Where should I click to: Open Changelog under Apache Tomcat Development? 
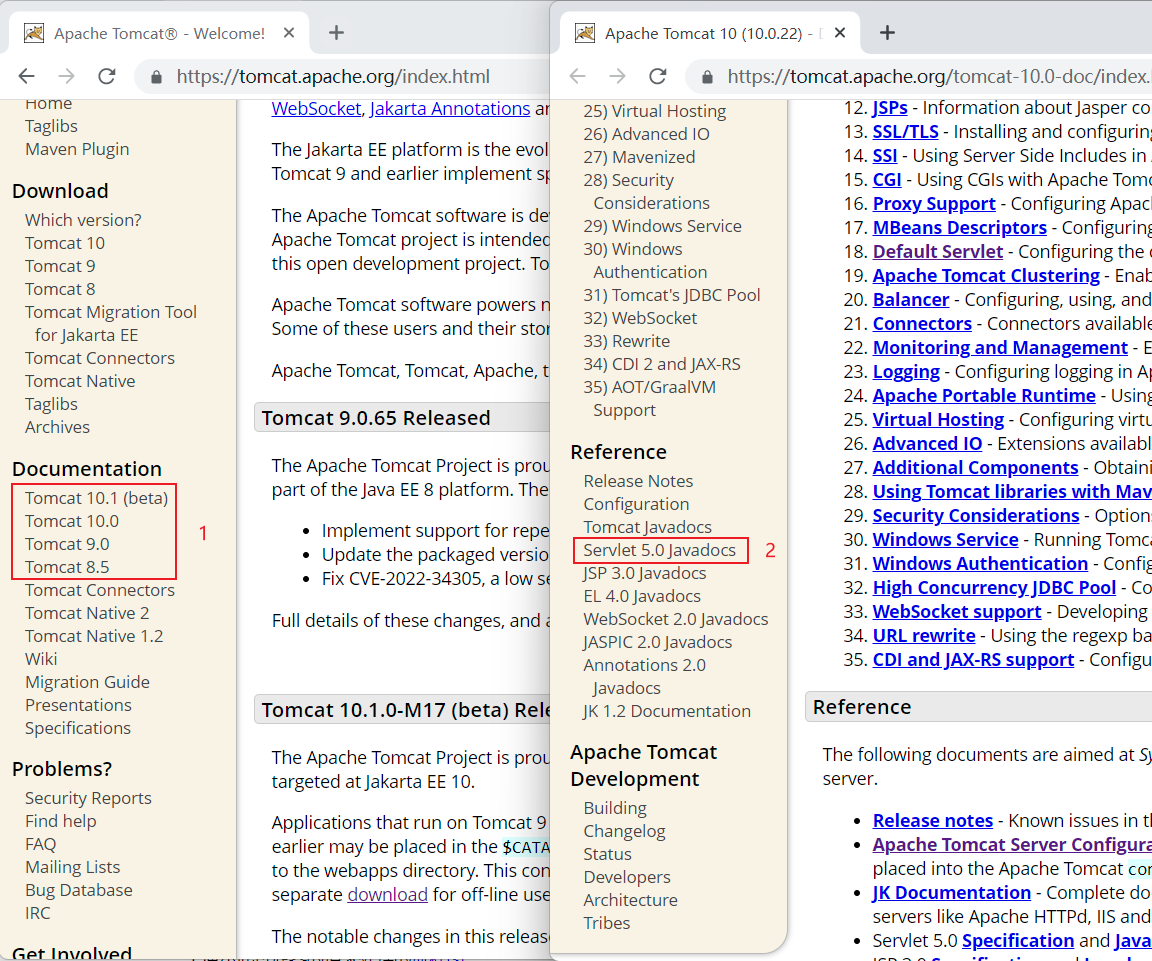[x=624, y=831]
